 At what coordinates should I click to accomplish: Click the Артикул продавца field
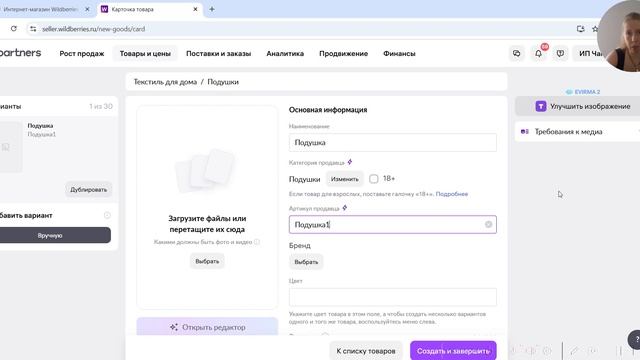tap(393, 224)
